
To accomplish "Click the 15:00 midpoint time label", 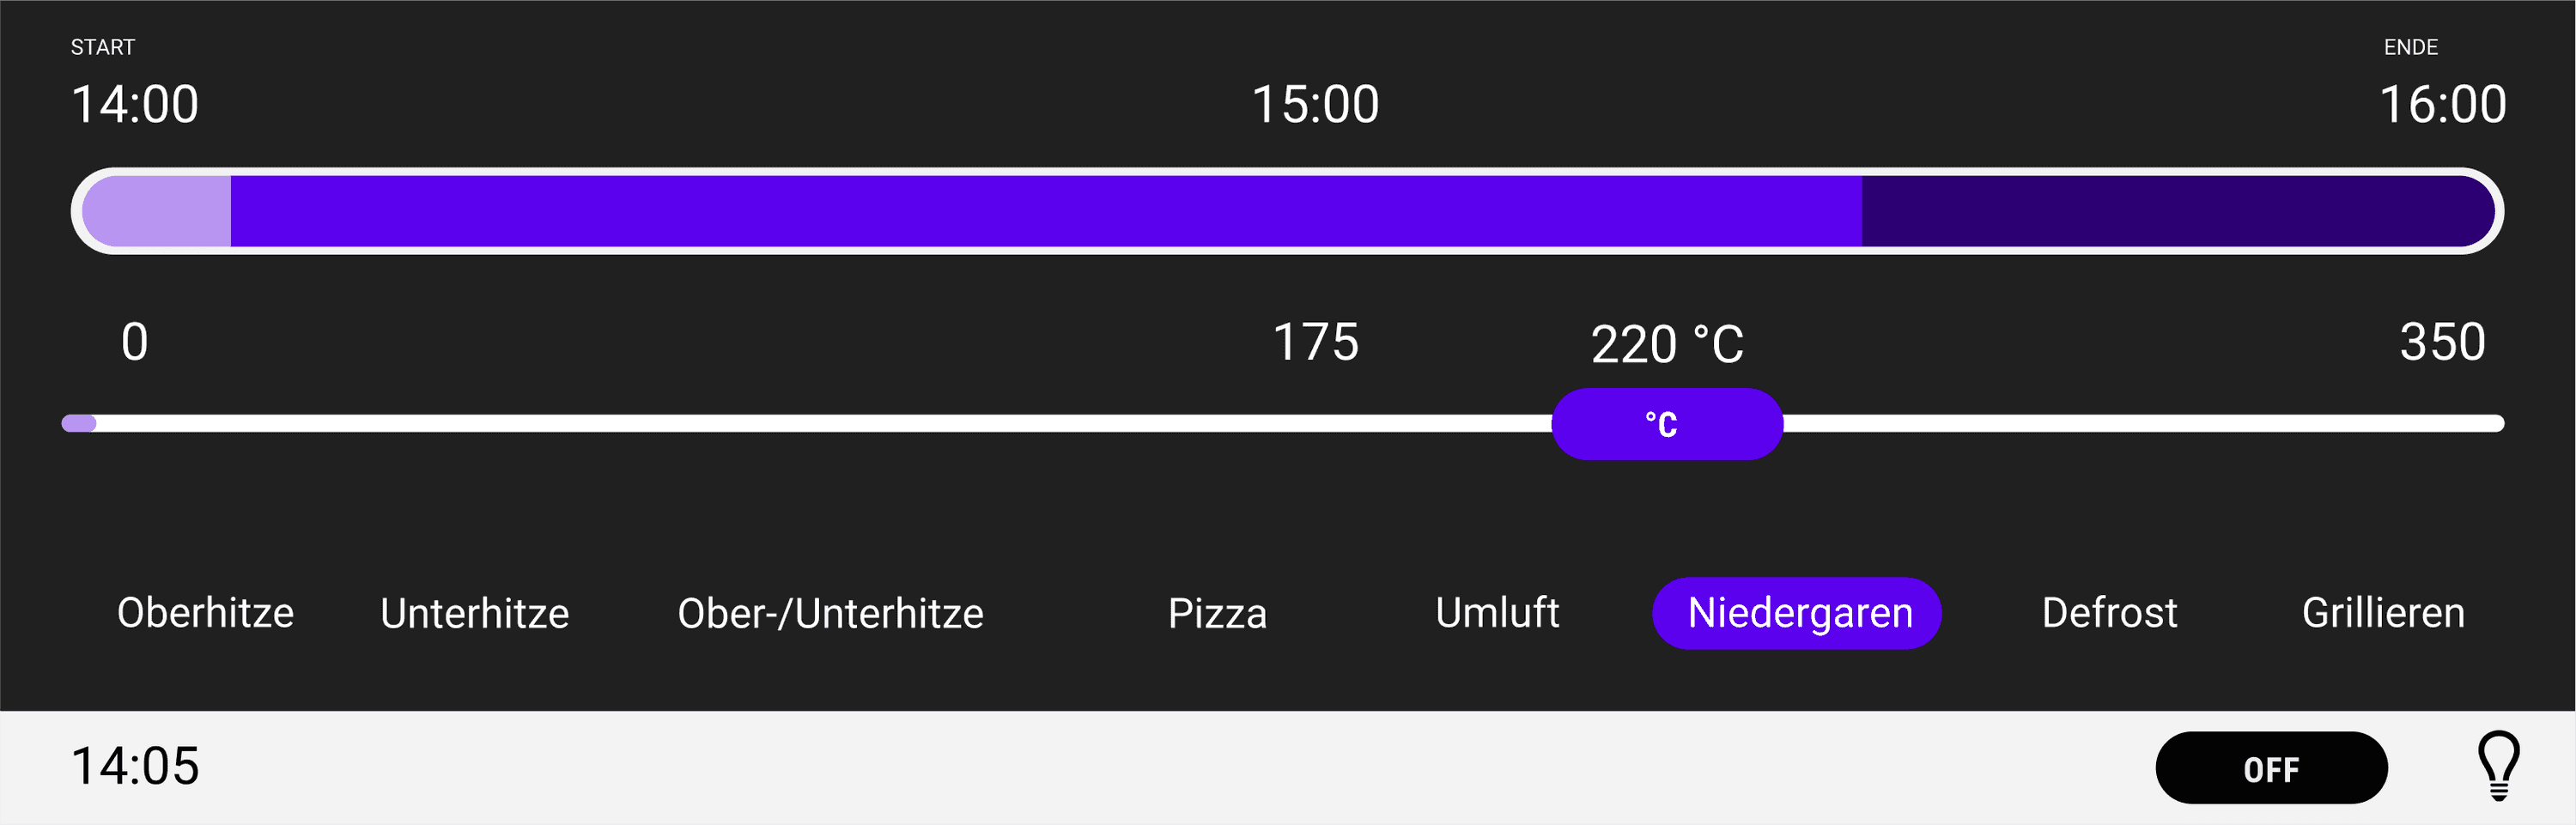I will coord(1315,104).
